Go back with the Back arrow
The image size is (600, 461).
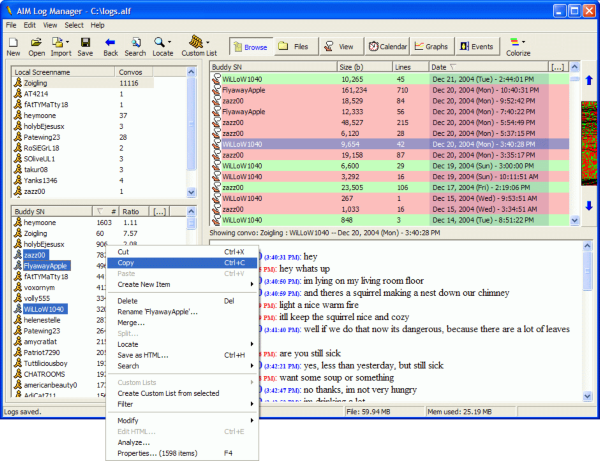tap(110, 42)
